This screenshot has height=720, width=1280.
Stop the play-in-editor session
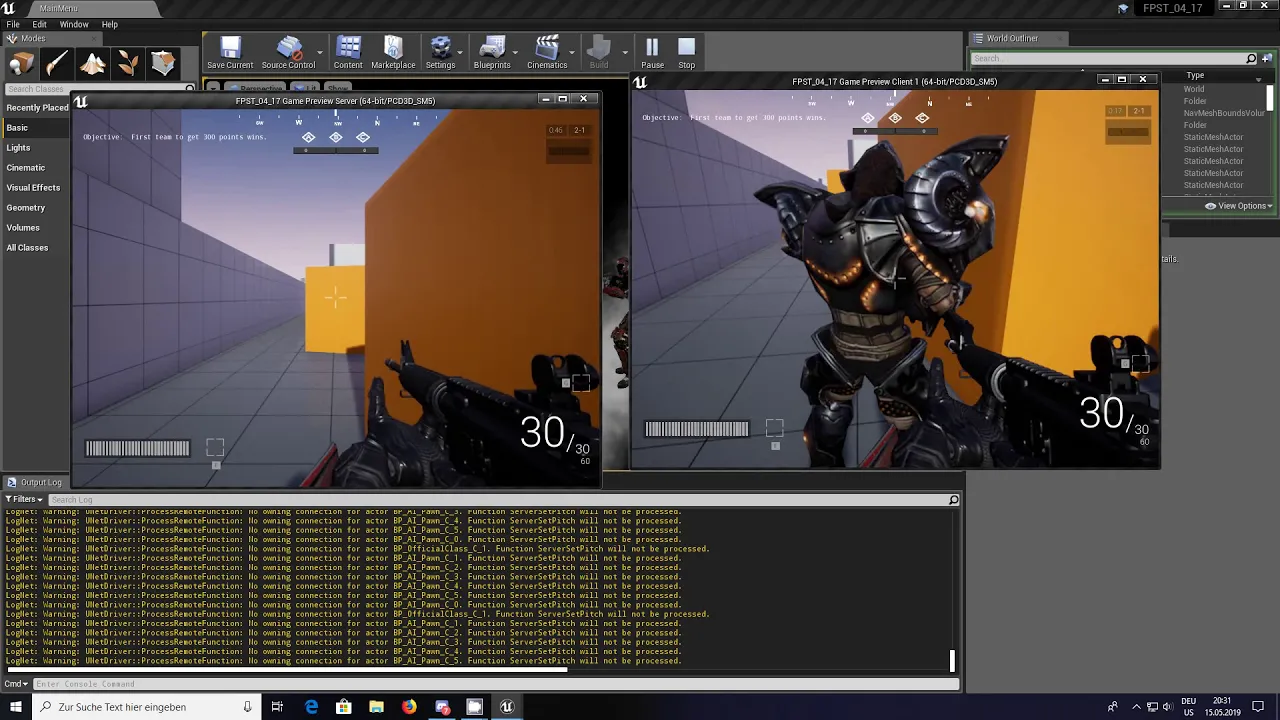point(686,52)
